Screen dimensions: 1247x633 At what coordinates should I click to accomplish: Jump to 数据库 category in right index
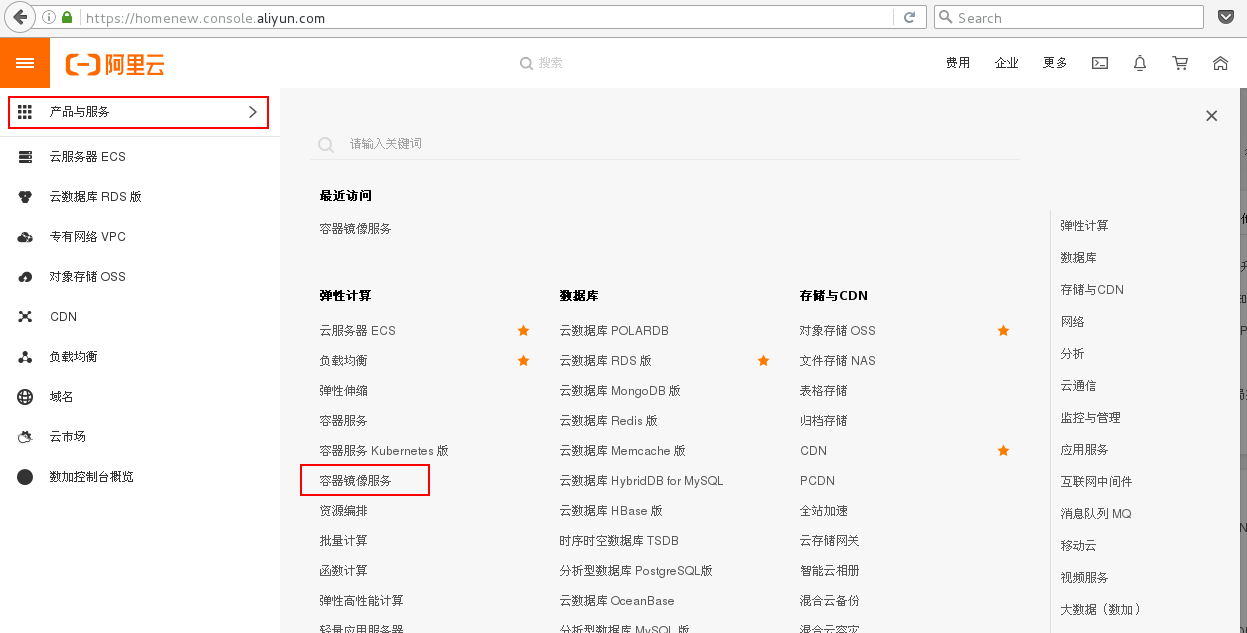(x=1079, y=258)
